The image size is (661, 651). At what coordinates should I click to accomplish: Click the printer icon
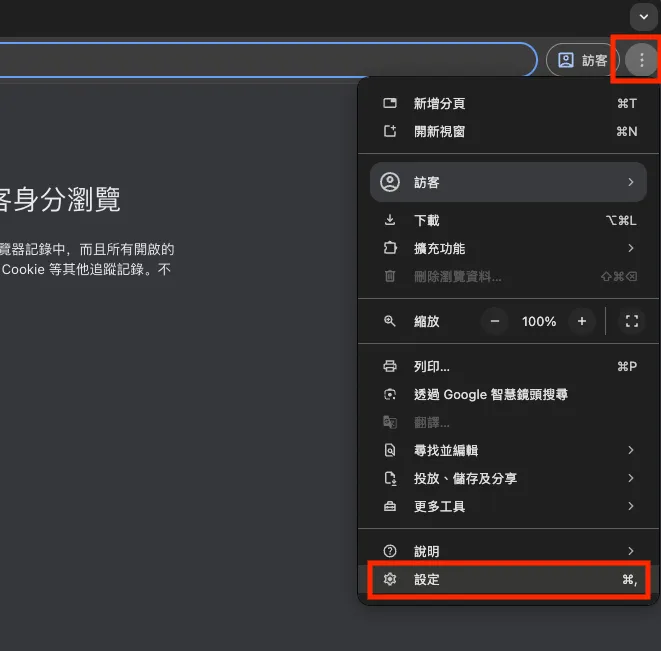point(390,366)
